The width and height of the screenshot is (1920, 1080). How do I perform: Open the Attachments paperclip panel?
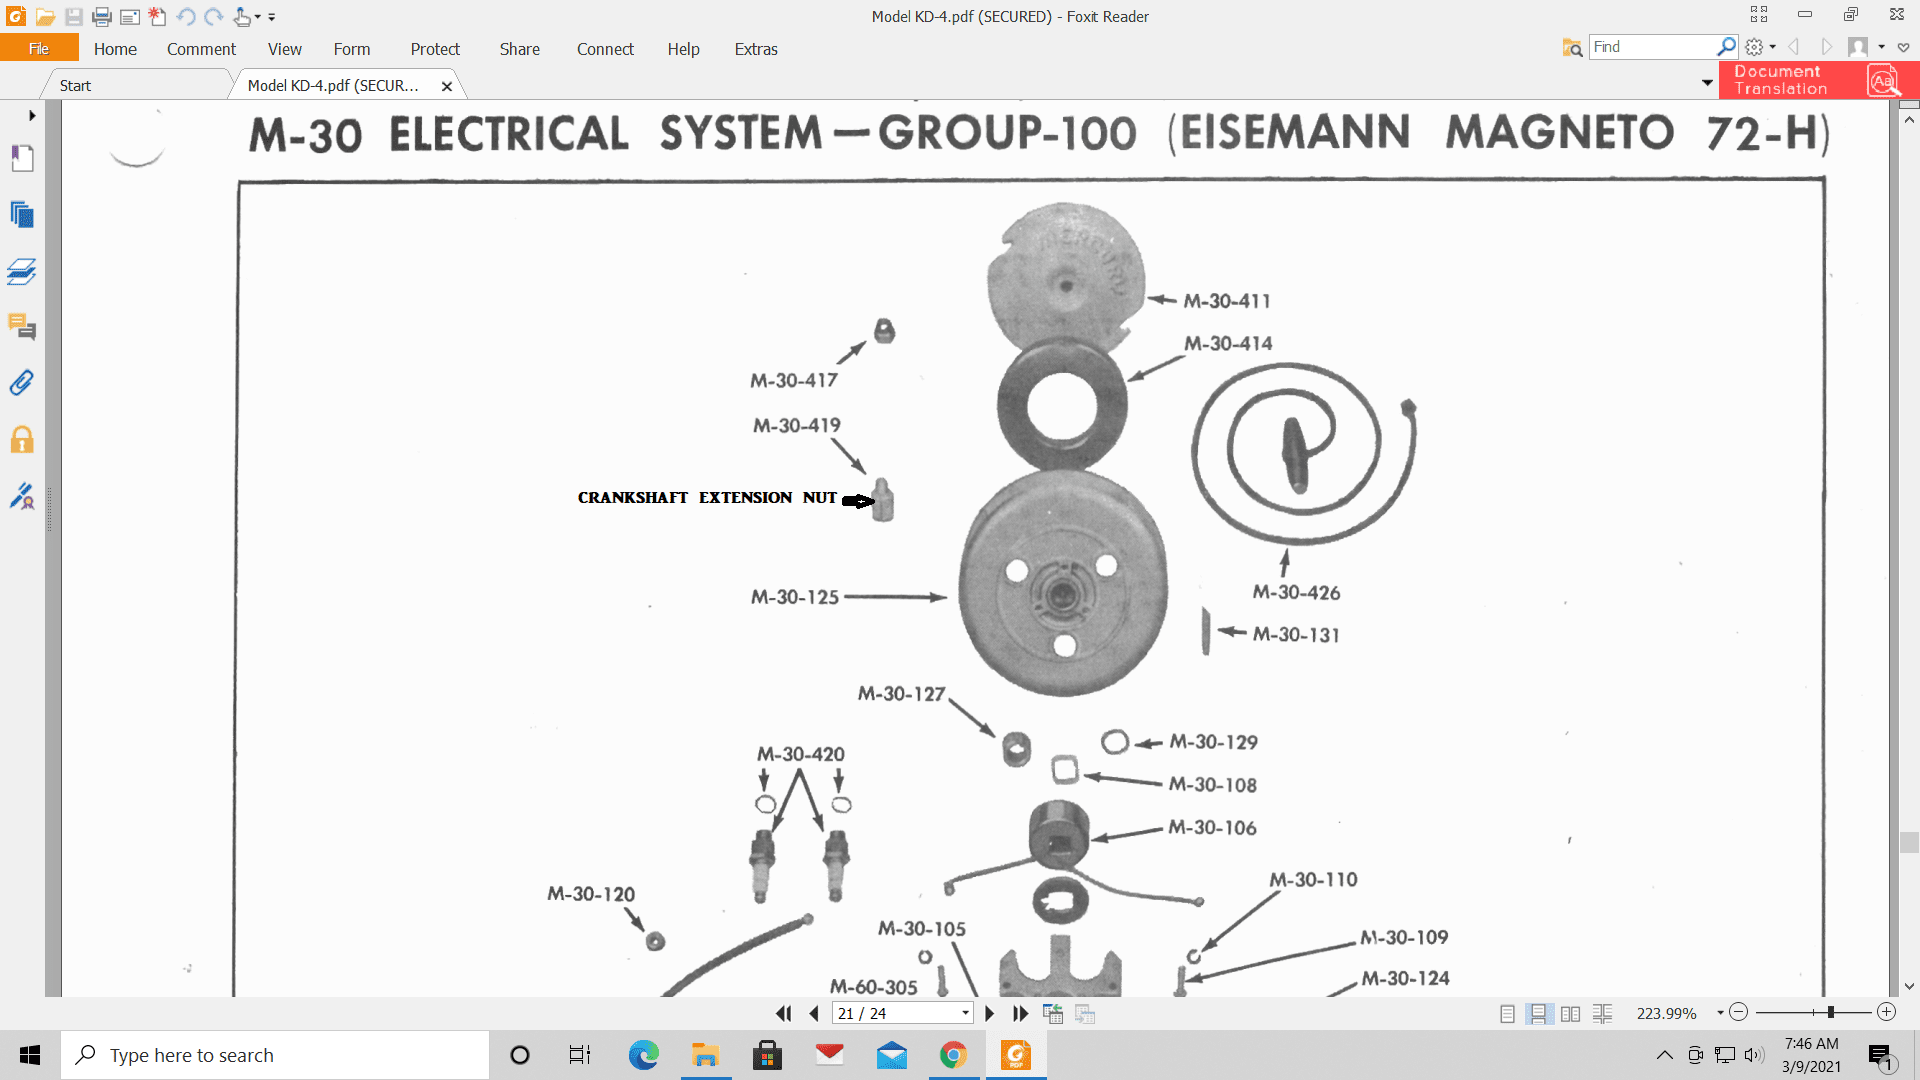pos(22,383)
